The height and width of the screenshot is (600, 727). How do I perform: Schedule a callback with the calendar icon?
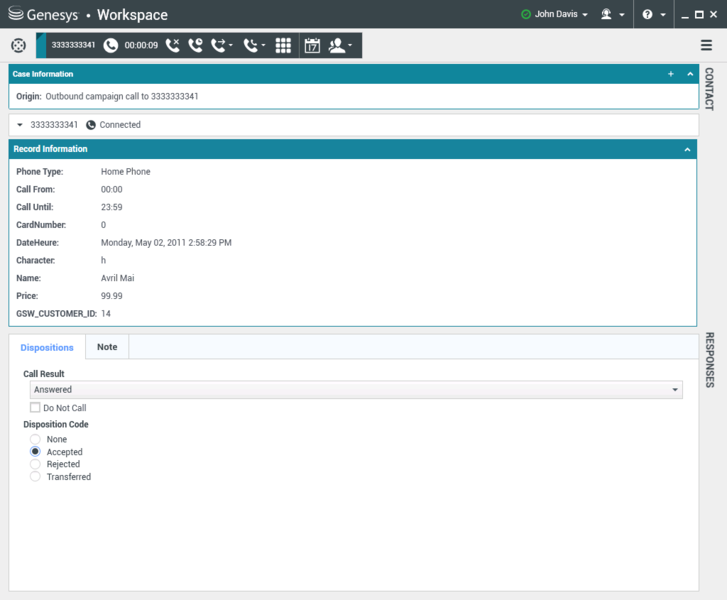312,45
